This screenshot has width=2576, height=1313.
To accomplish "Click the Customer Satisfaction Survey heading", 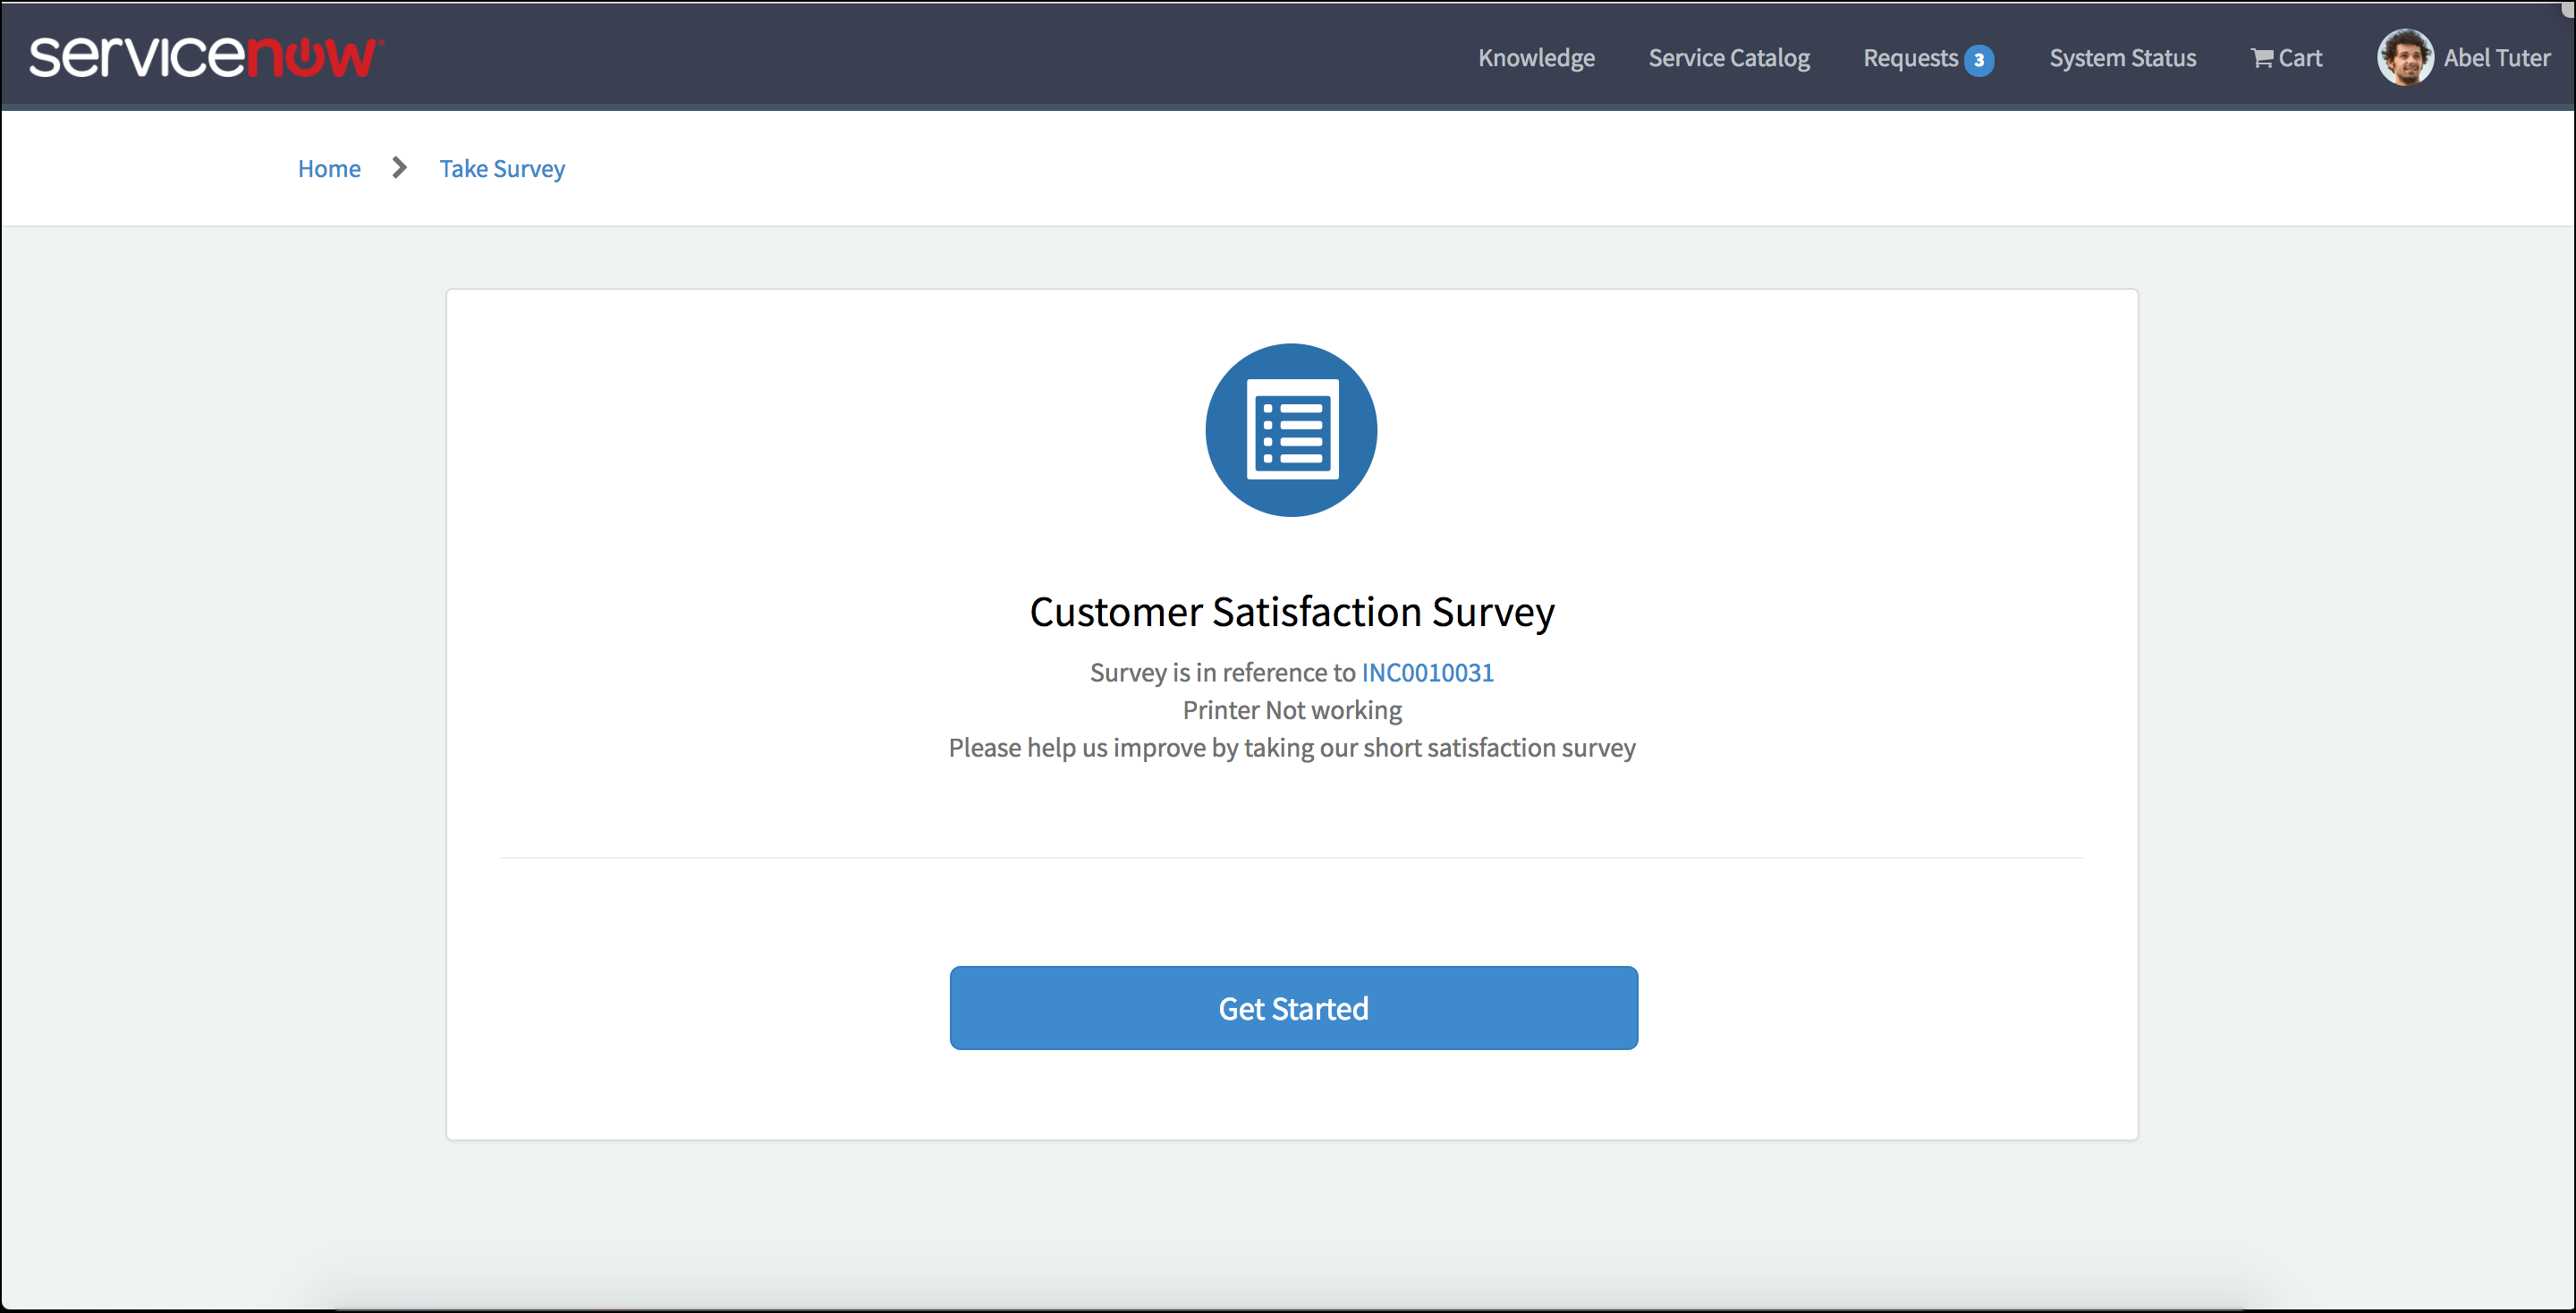I will [x=1292, y=612].
